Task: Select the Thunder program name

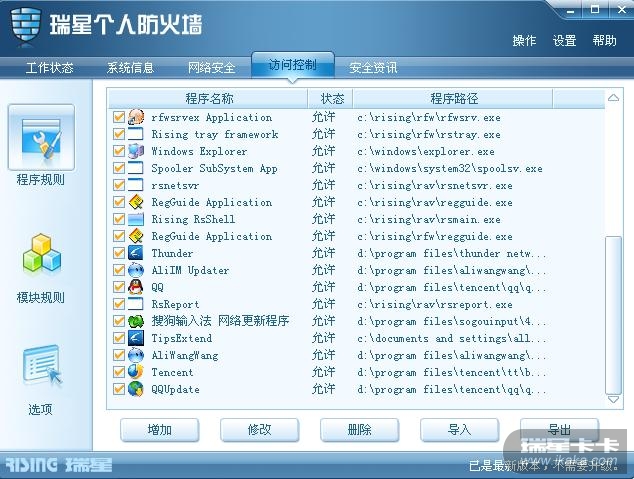Action: pyautogui.click(x=172, y=253)
